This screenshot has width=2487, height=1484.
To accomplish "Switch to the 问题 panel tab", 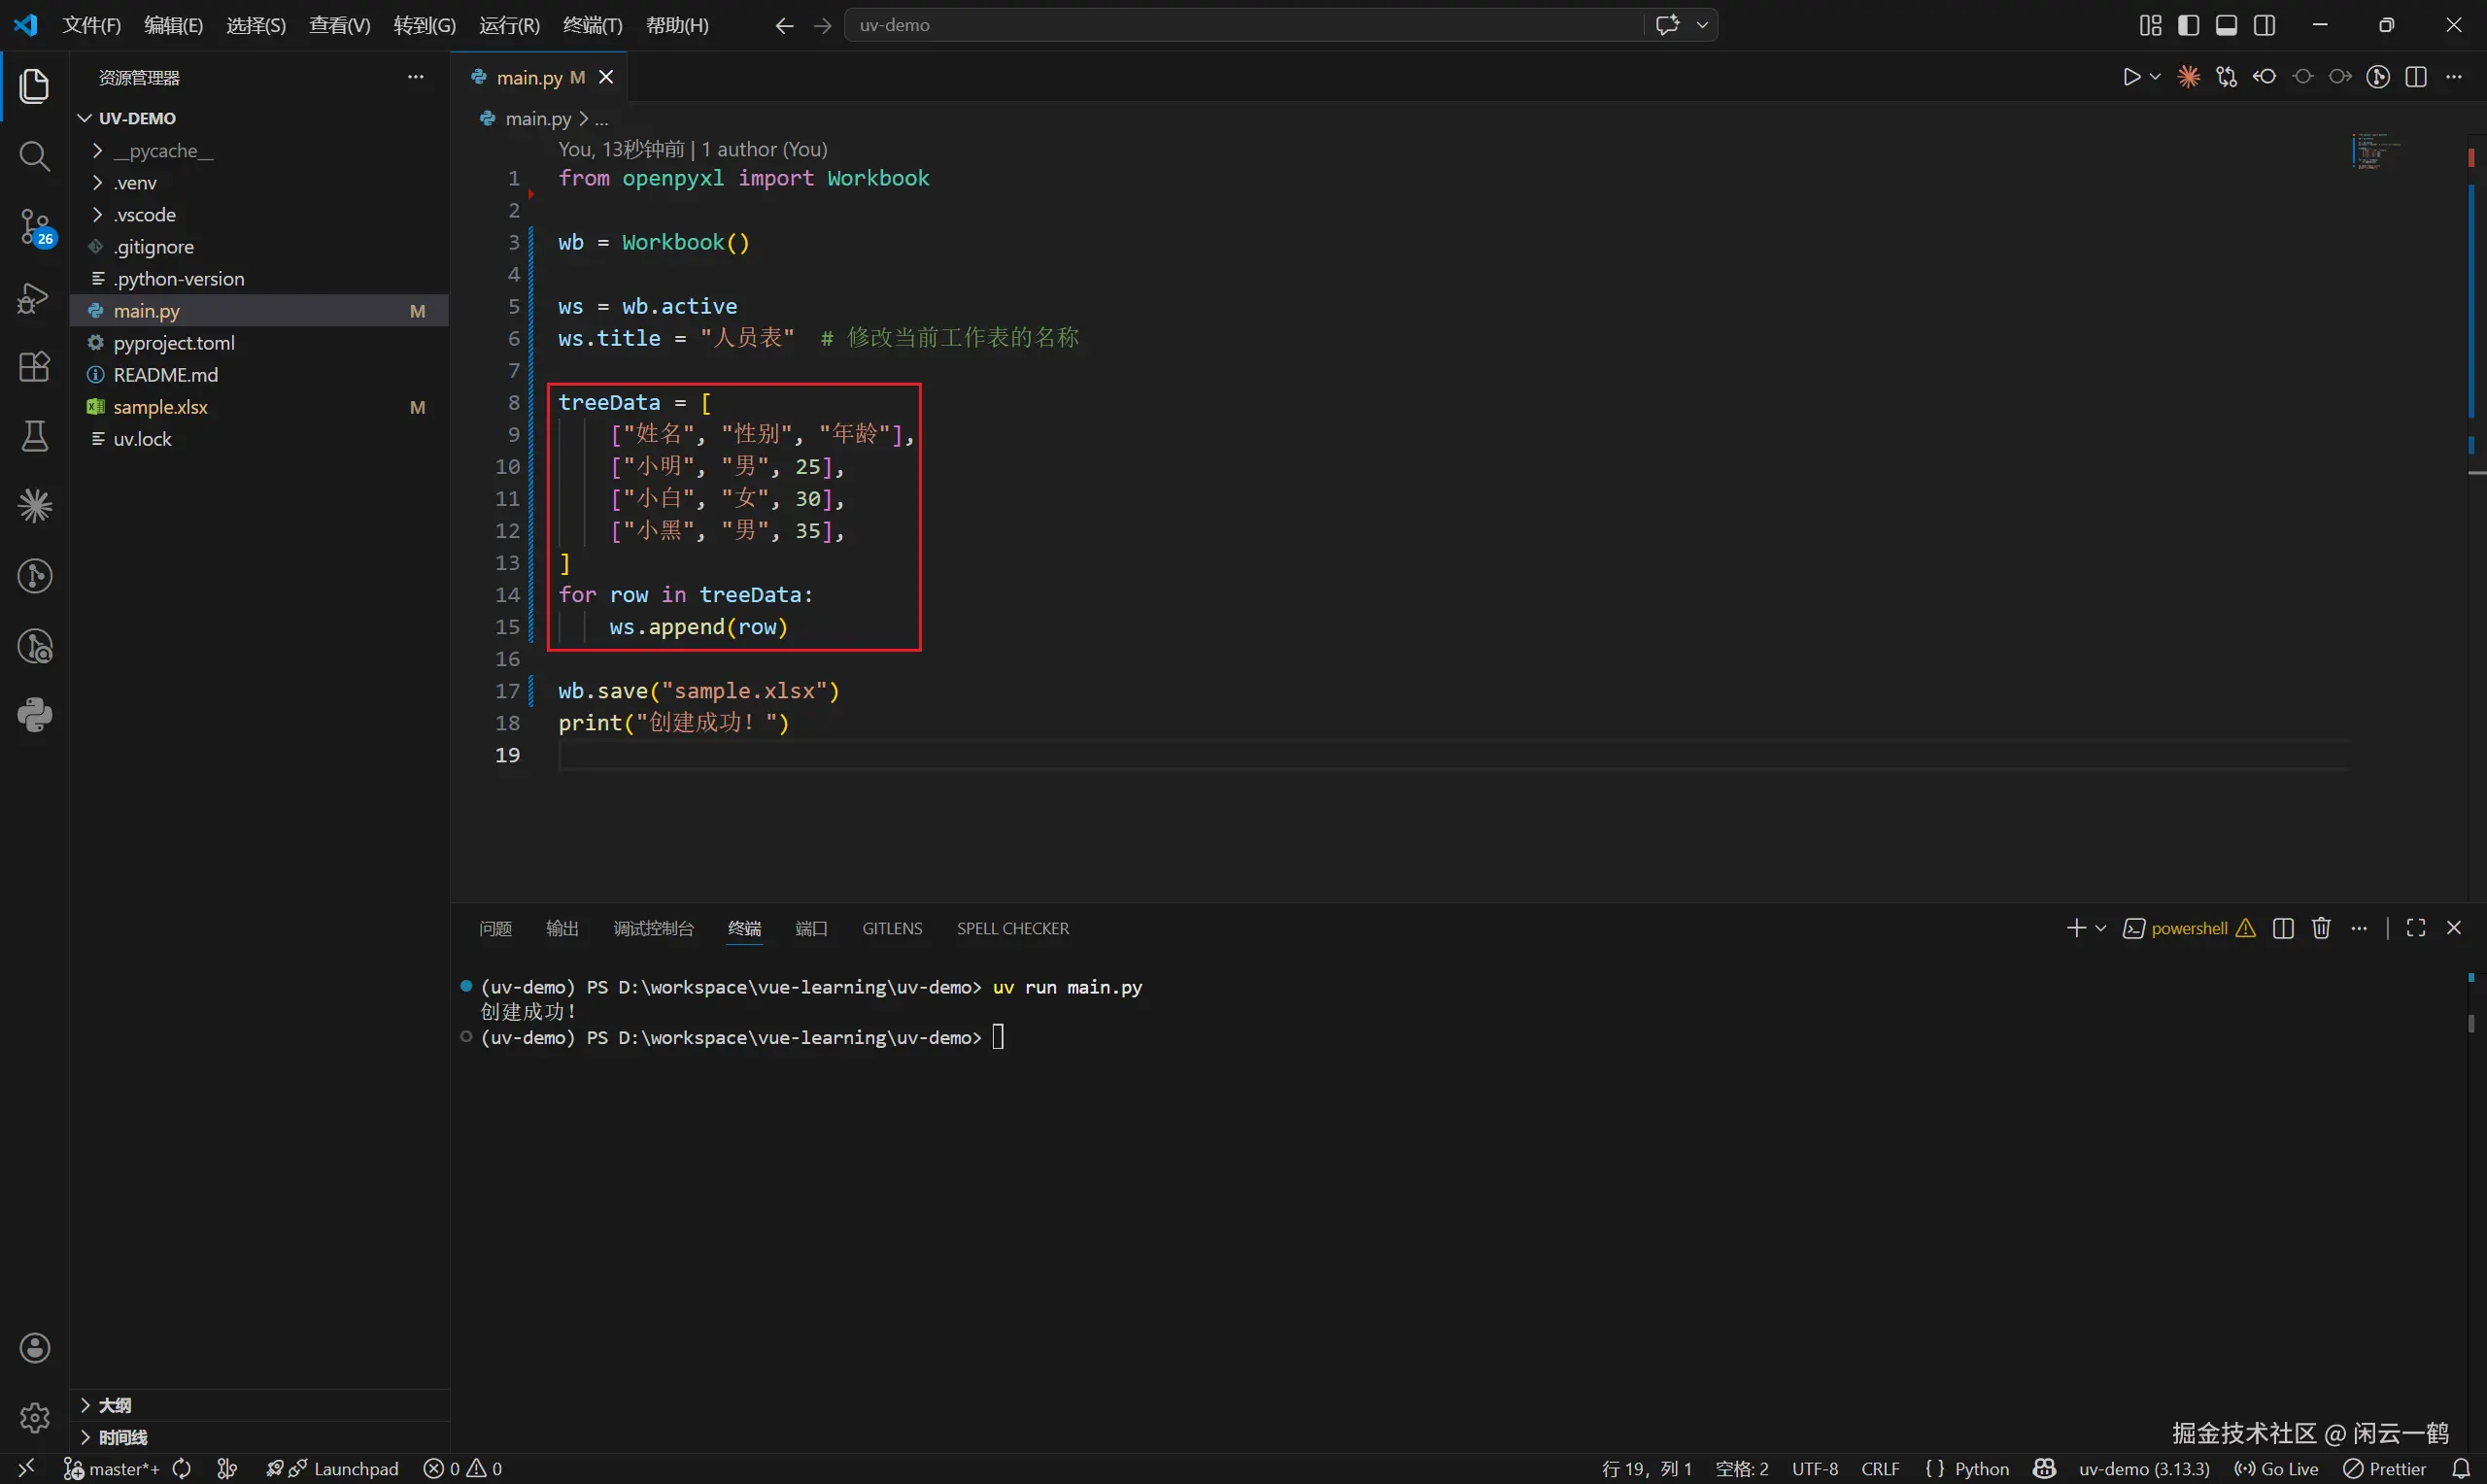I will (495, 929).
